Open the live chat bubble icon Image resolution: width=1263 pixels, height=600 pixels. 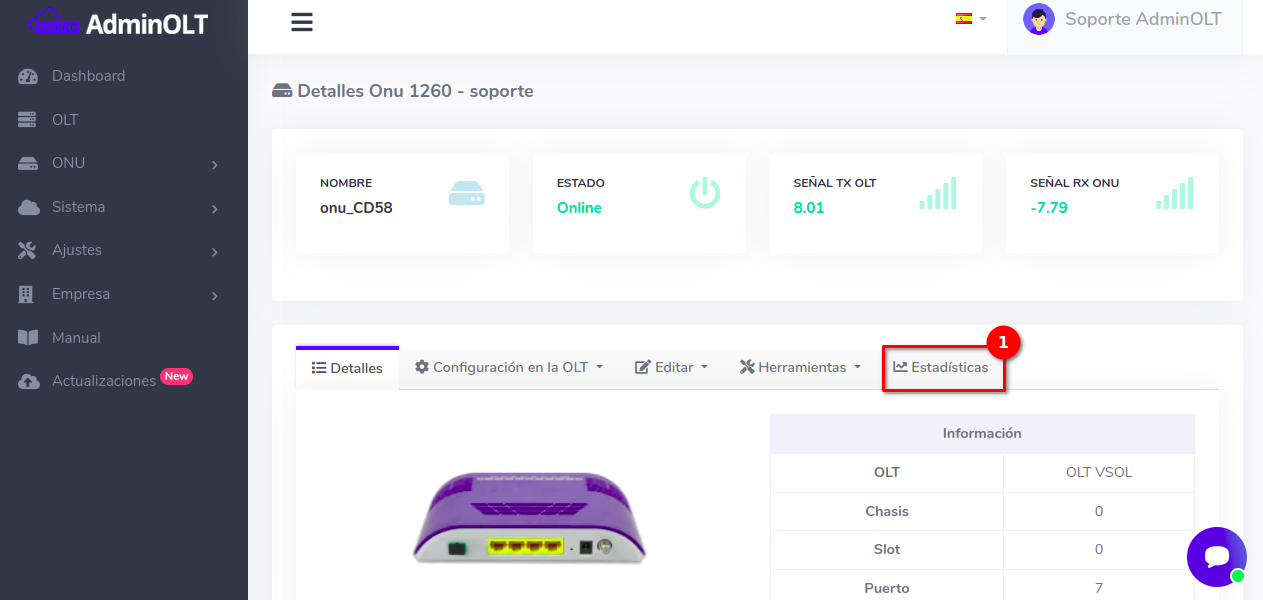coord(1216,557)
